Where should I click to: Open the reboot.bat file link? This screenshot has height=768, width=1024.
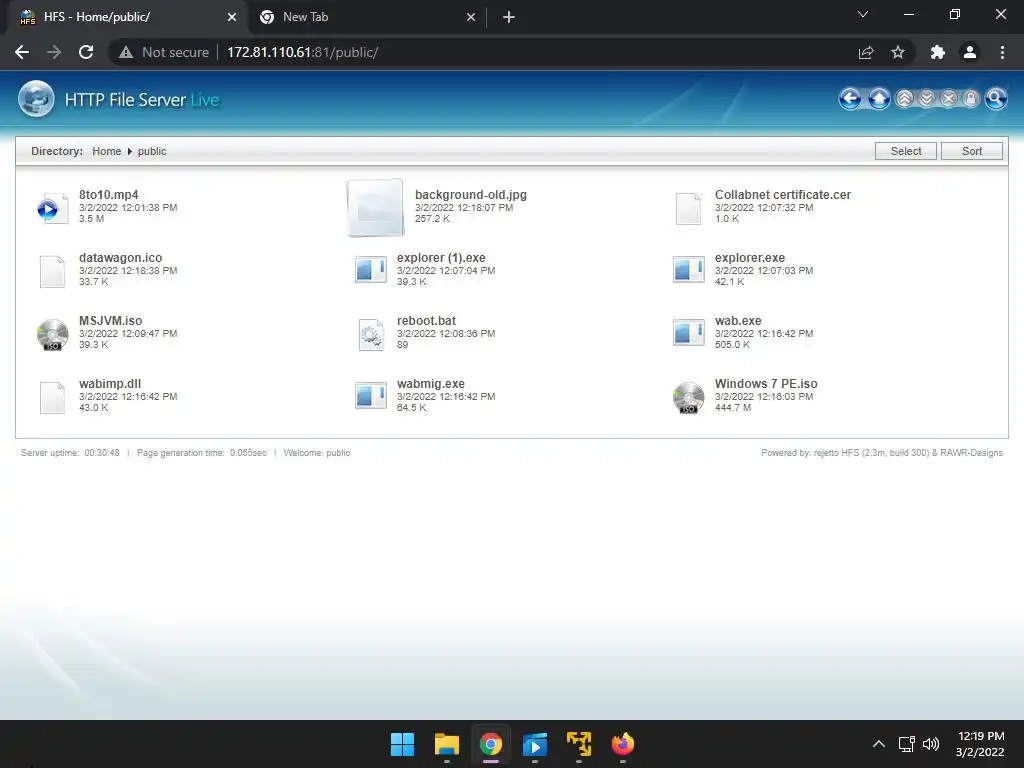tap(426, 321)
